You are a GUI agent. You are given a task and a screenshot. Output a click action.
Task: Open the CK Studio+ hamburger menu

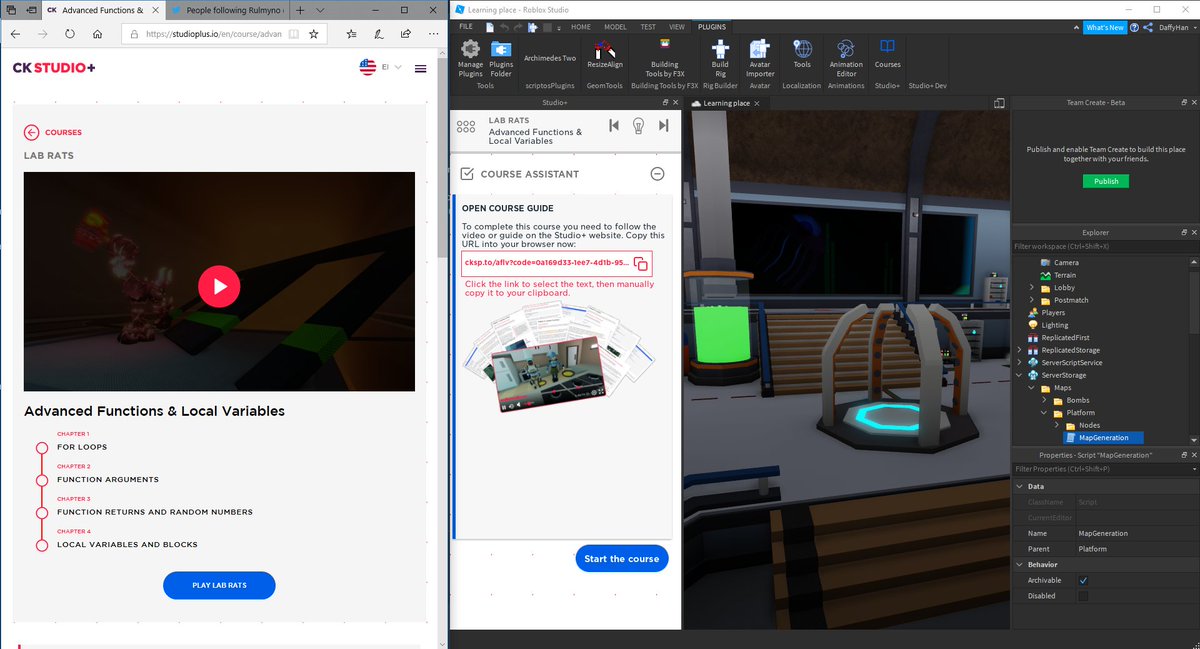pos(420,68)
